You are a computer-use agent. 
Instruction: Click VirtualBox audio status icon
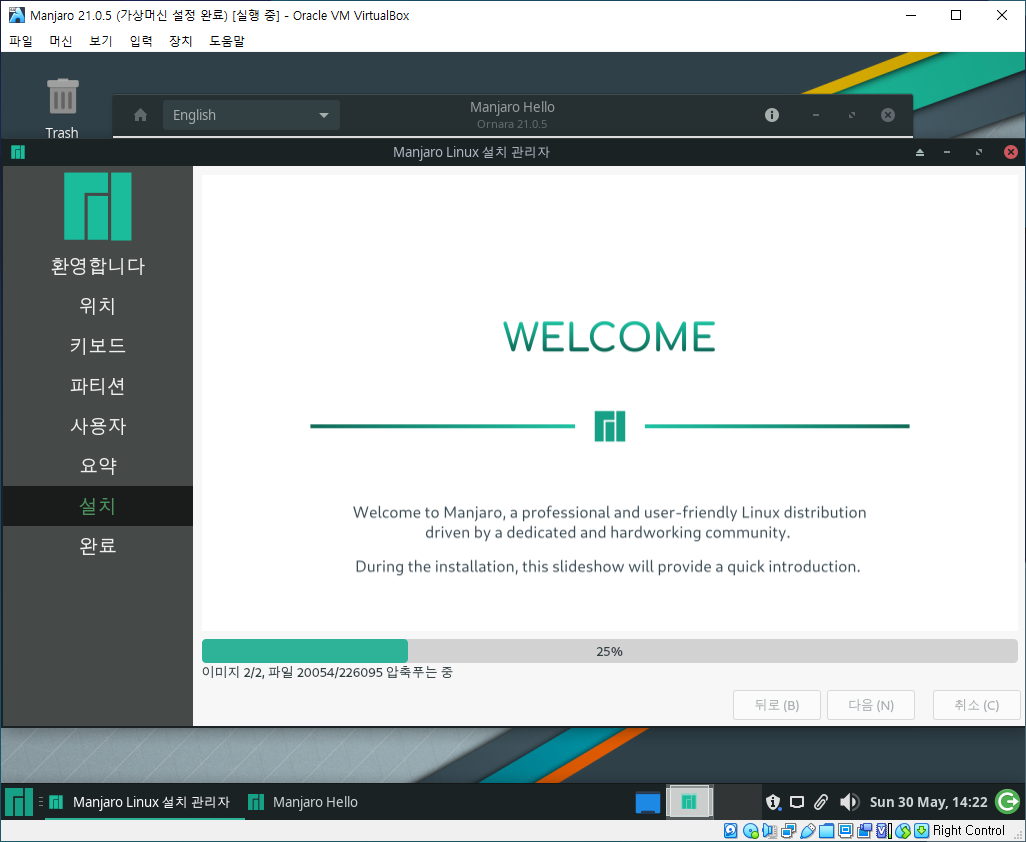click(x=770, y=831)
